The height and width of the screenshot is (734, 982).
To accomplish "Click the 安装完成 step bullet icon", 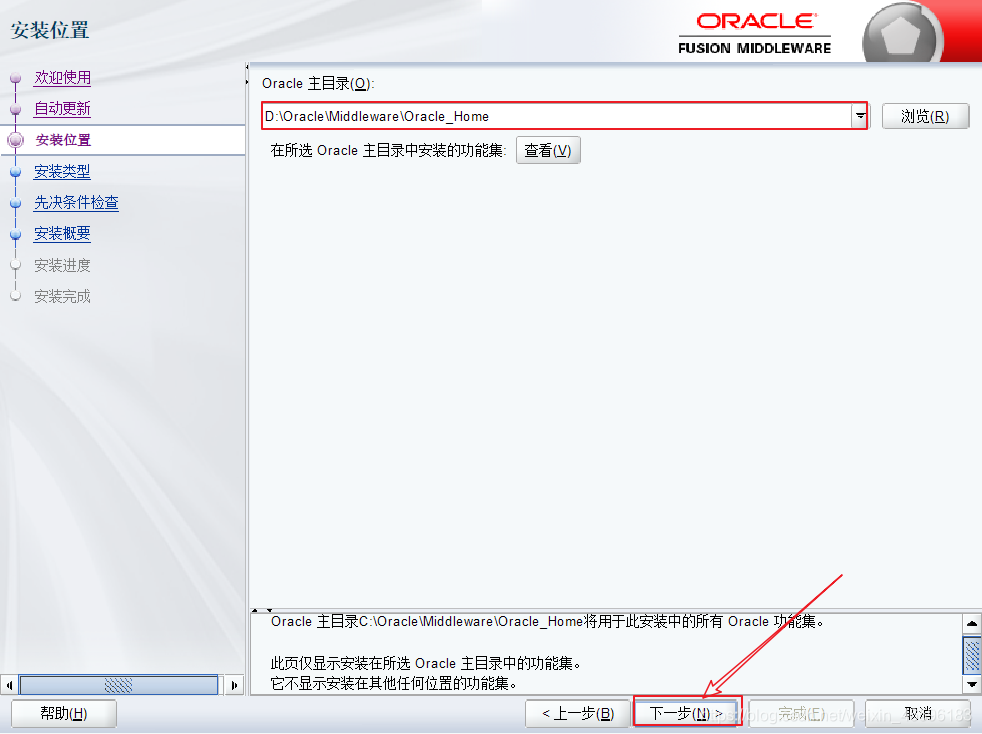I will coord(16,296).
